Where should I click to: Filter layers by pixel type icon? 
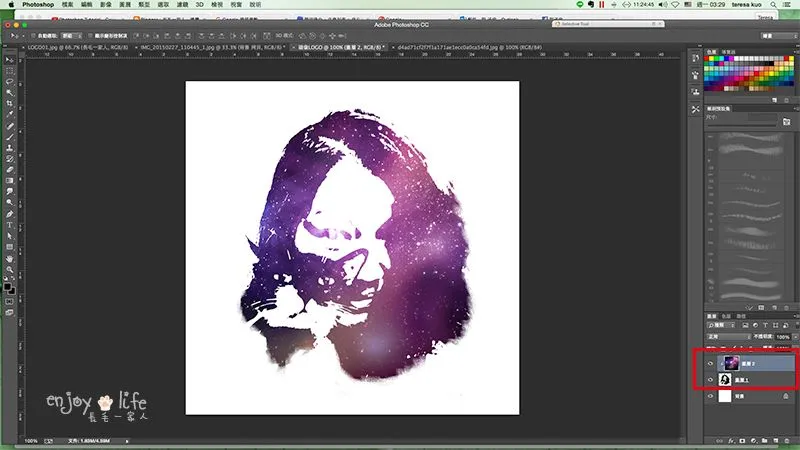745,326
